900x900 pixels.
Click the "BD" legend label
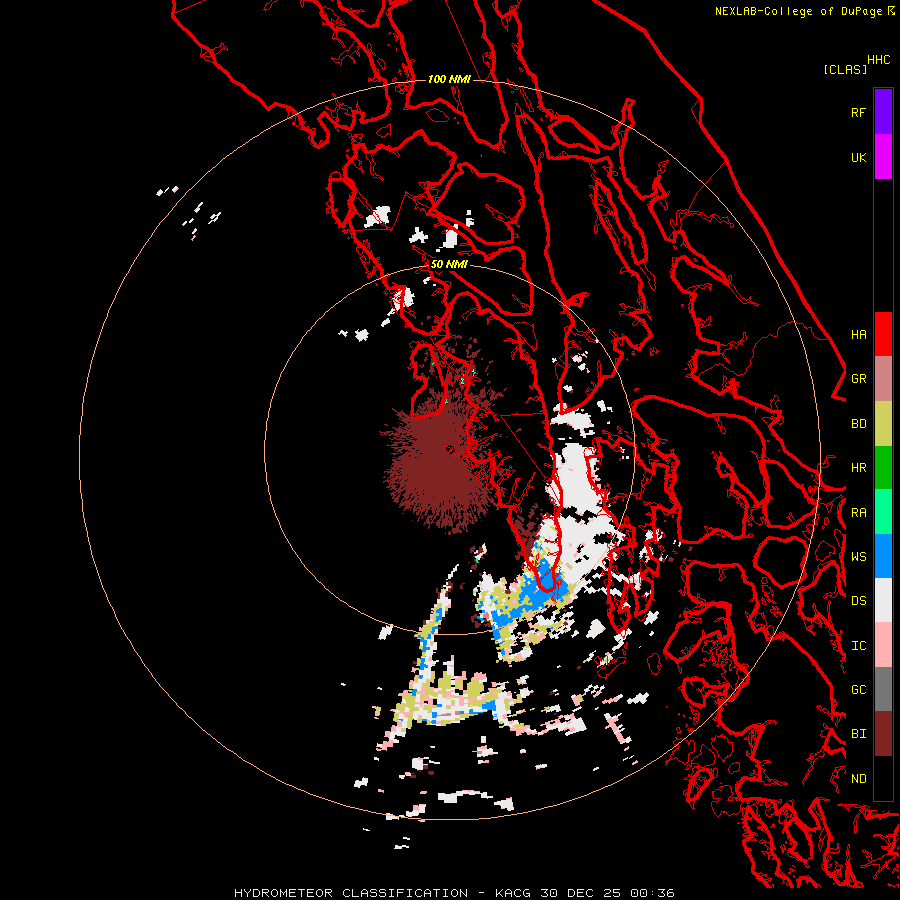pyautogui.click(x=858, y=424)
